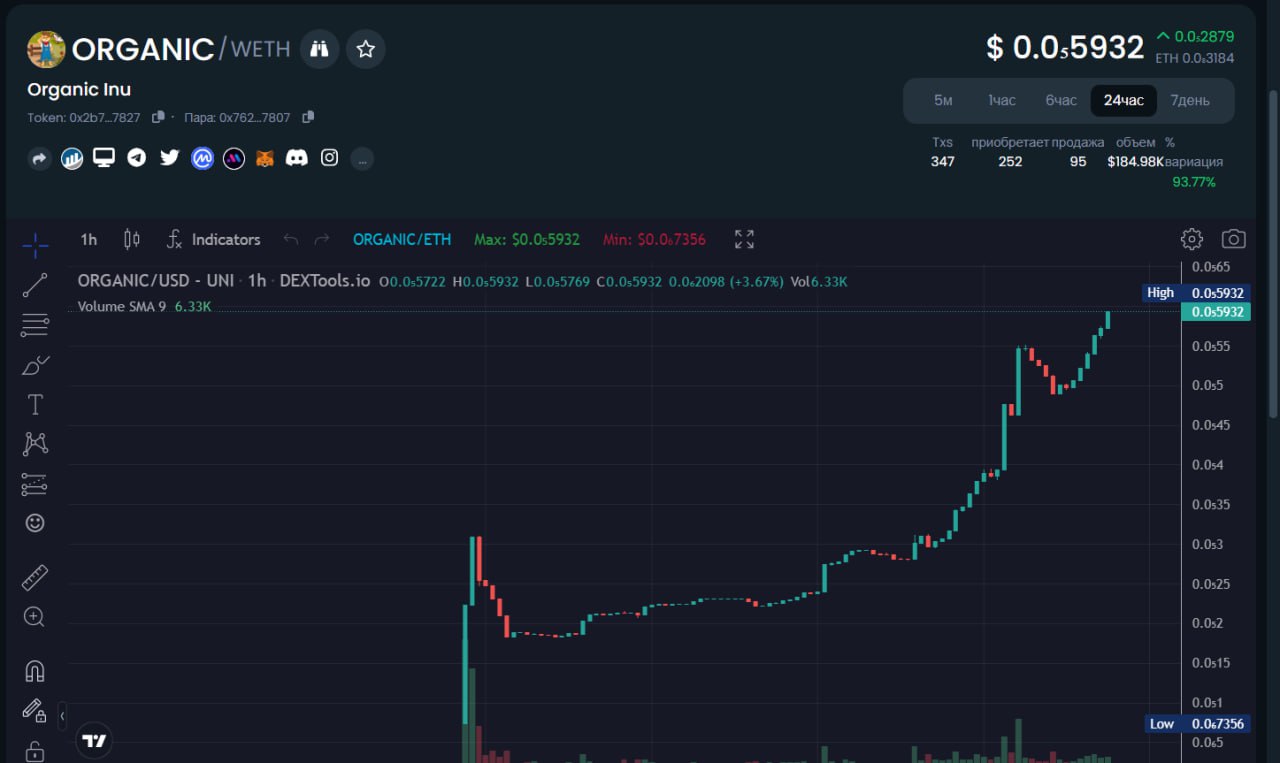Add token to MetaMask fox icon
The height and width of the screenshot is (763, 1280).
click(x=265, y=158)
